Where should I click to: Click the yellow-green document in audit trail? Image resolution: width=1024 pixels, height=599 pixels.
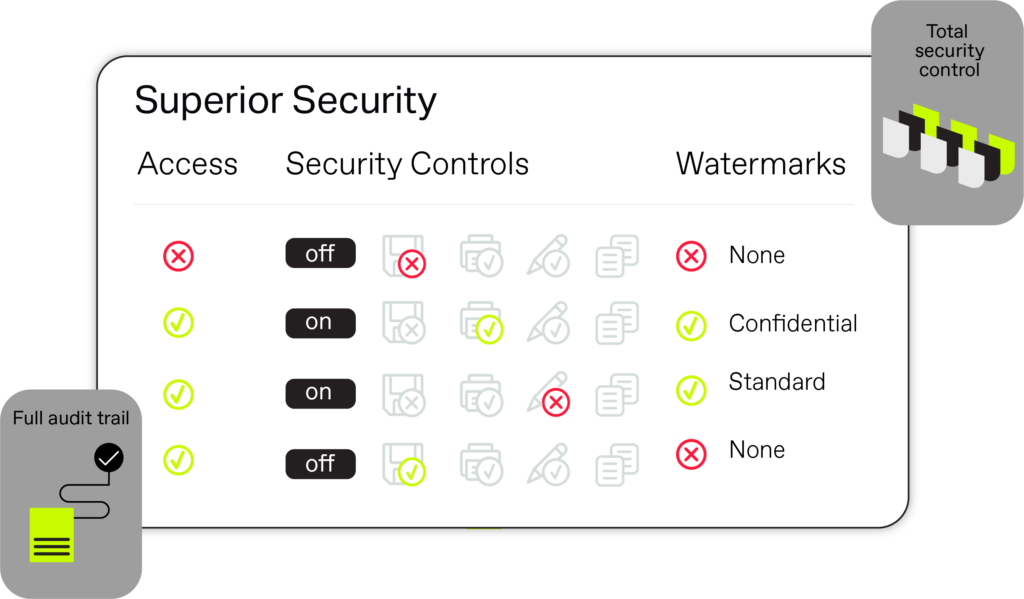point(52,535)
